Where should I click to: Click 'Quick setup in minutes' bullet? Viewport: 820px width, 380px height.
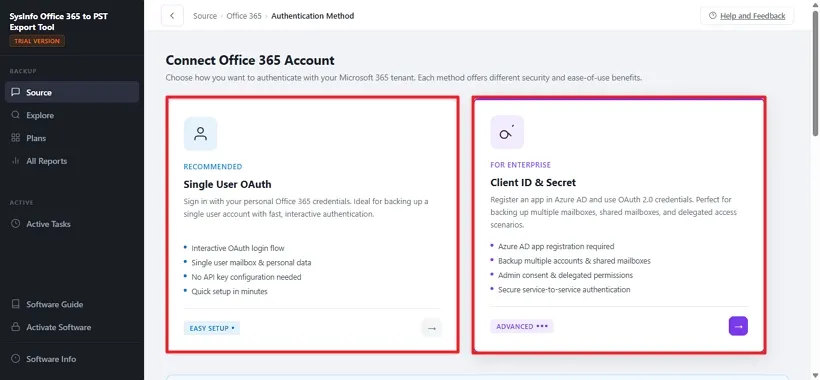coord(229,291)
